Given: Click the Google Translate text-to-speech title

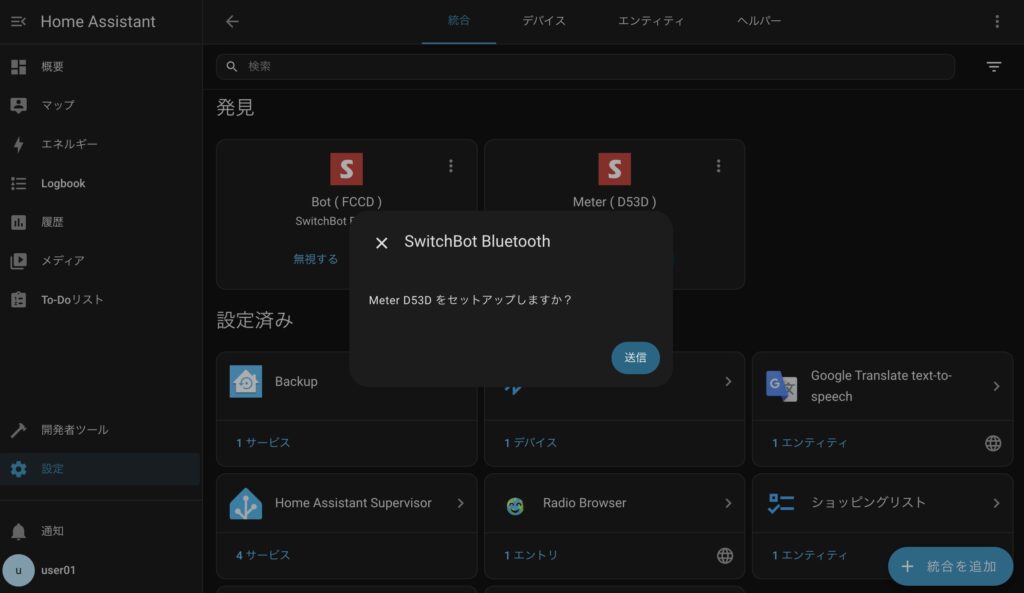Looking at the screenshot, I should click(881, 386).
